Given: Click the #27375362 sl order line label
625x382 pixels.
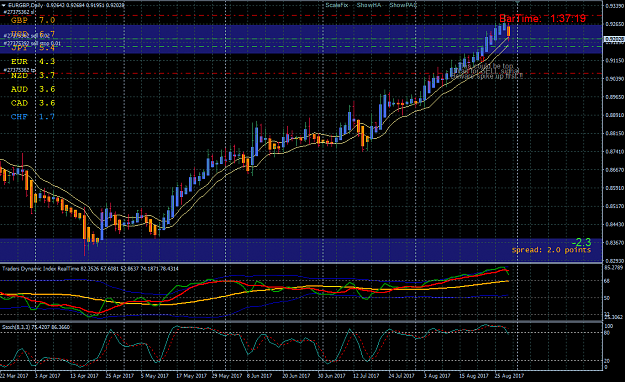Looking at the screenshot, I should pyautogui.click(x=19, y=12).
